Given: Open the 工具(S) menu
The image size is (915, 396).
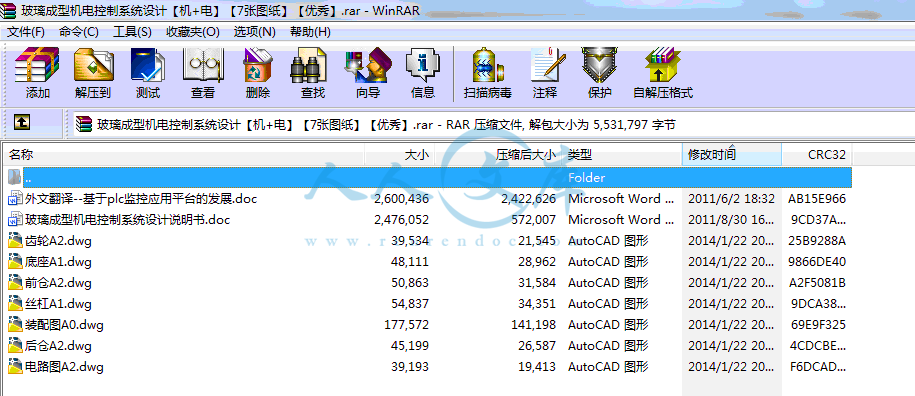Looking at the screenshot, I should [132, 31].
